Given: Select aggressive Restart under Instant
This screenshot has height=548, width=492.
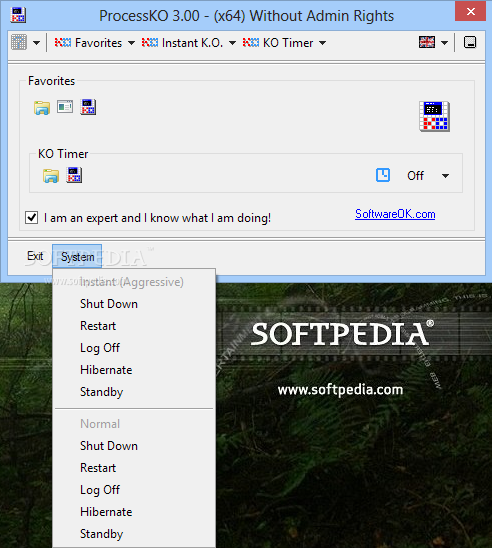Looking at the screenshot, I should 134,326.
